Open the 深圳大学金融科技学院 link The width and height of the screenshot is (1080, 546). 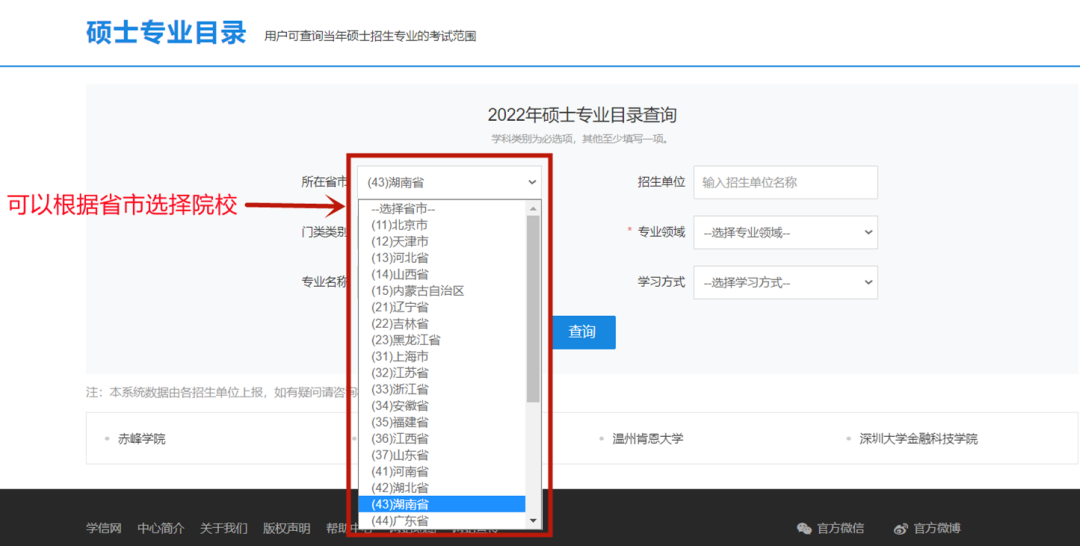click(918, 439)
